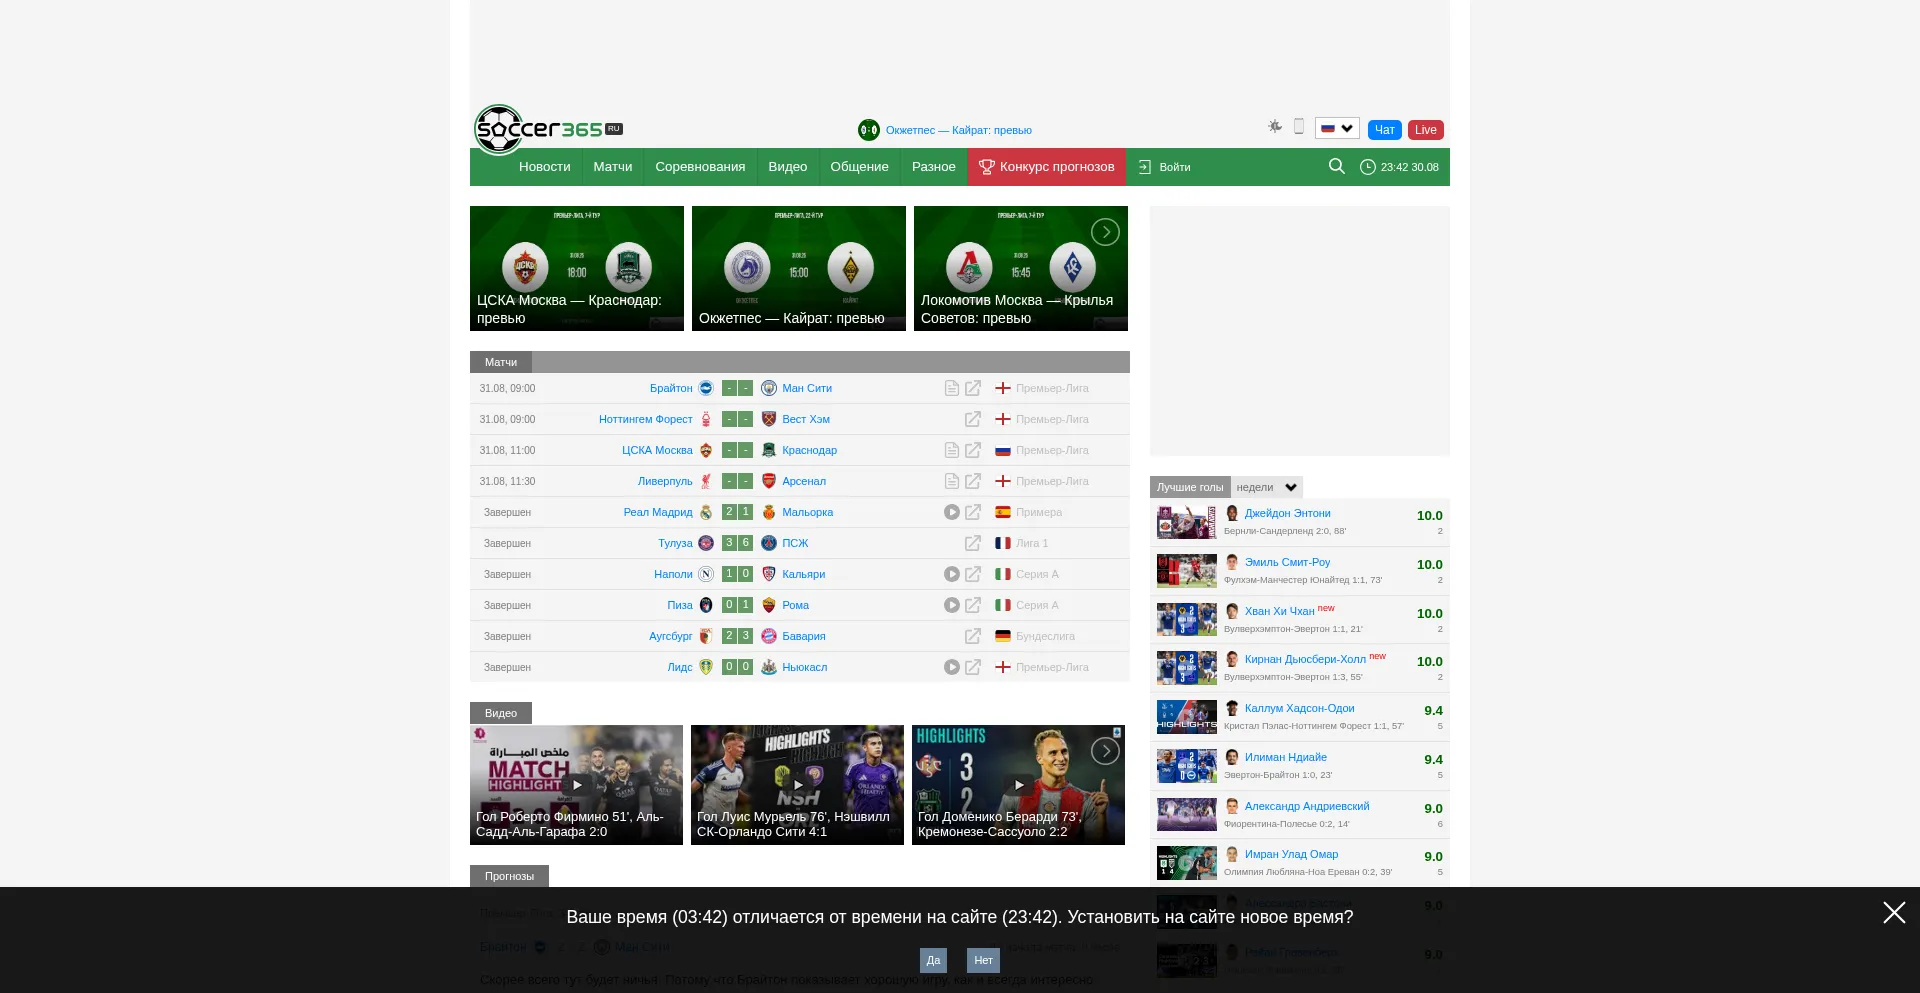Open the Прогнозы section tab
The height and width of the screenshot is (993, 1920).
[x=509, y=876]
